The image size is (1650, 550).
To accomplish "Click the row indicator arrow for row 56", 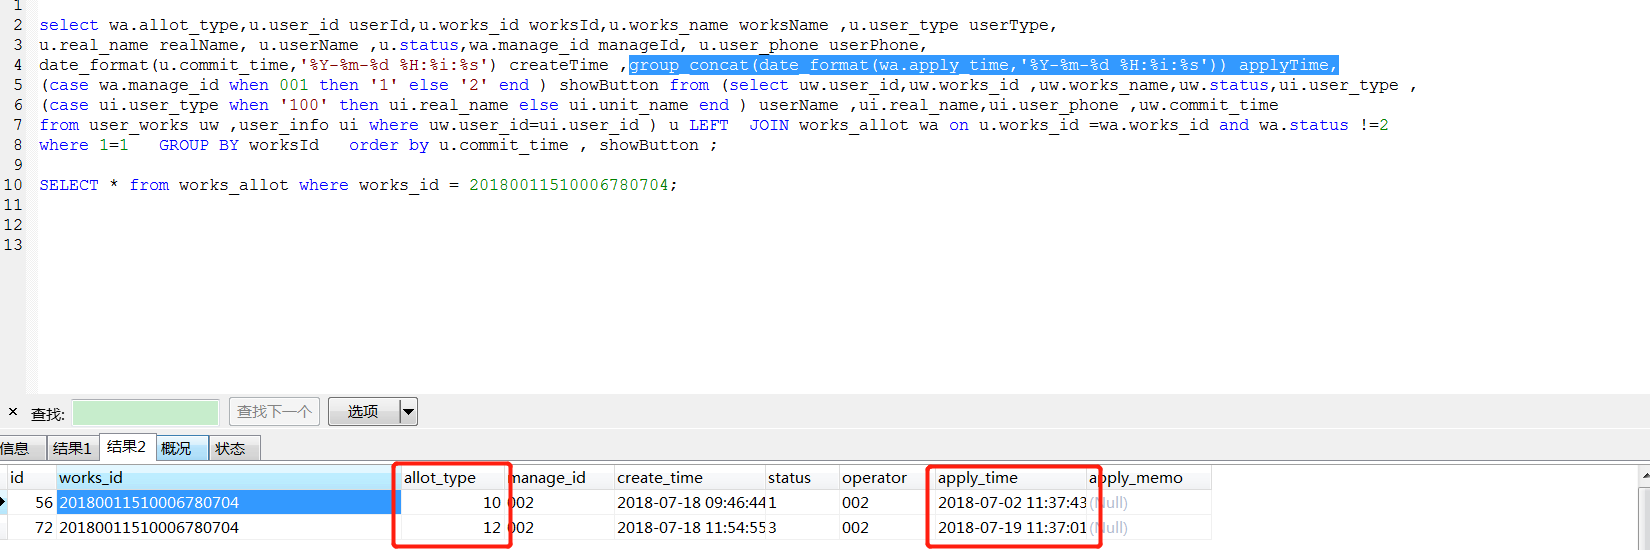I will click(x=3, y=502).
